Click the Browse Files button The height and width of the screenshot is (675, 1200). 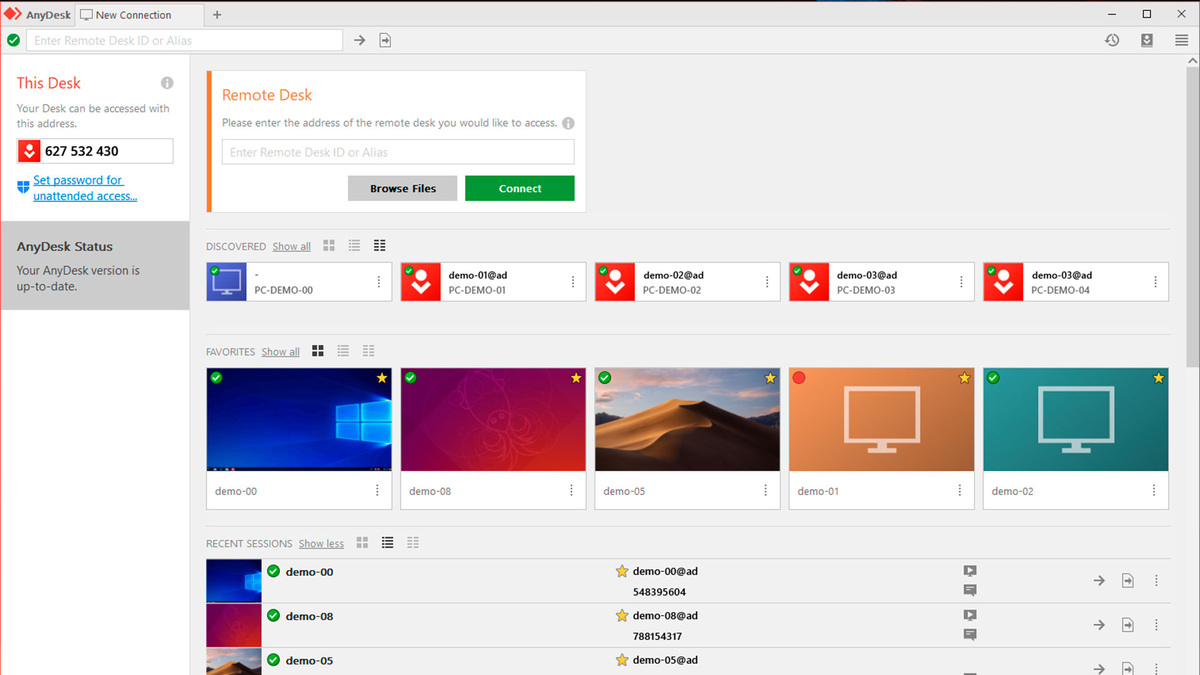(x=403, y=188)
